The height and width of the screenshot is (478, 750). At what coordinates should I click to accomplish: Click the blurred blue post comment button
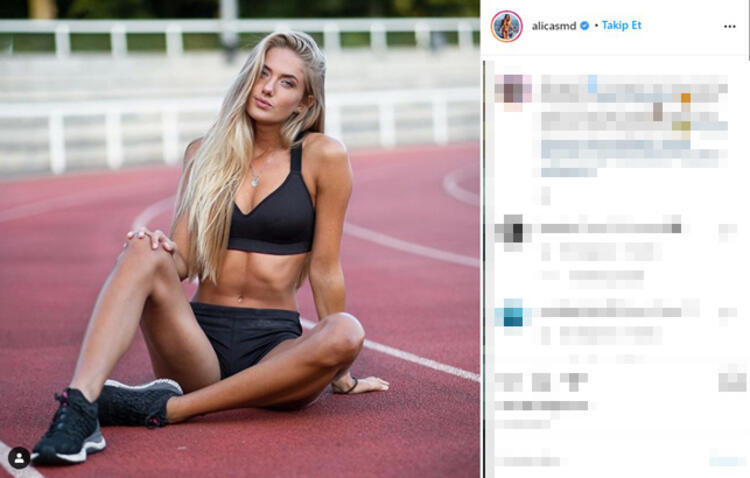[x=727, y=461]
